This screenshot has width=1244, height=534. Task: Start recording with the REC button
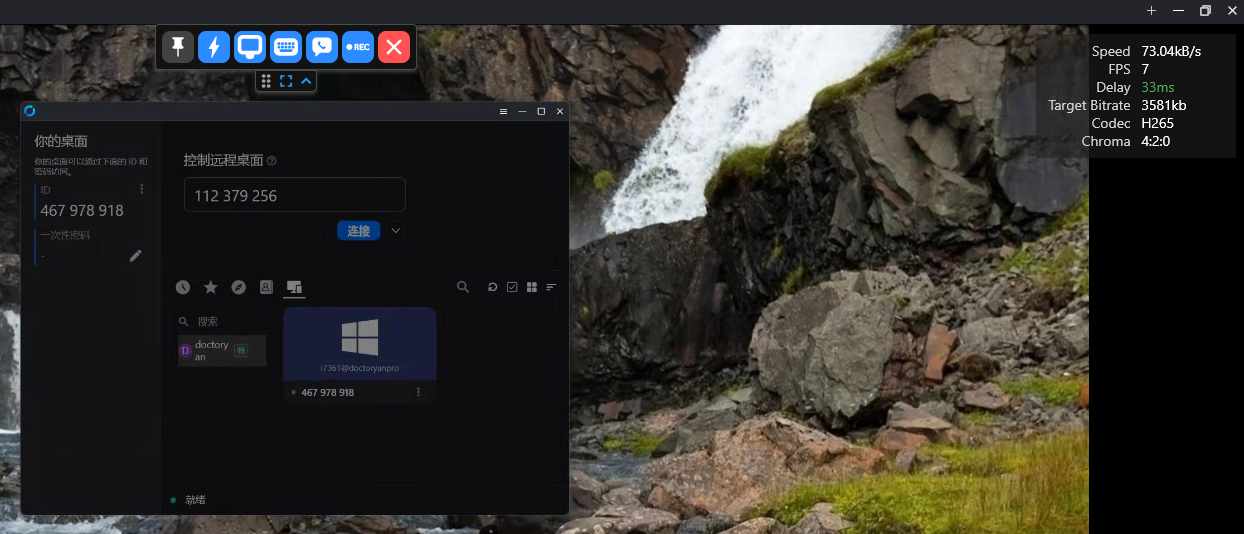tap(358, 47)
